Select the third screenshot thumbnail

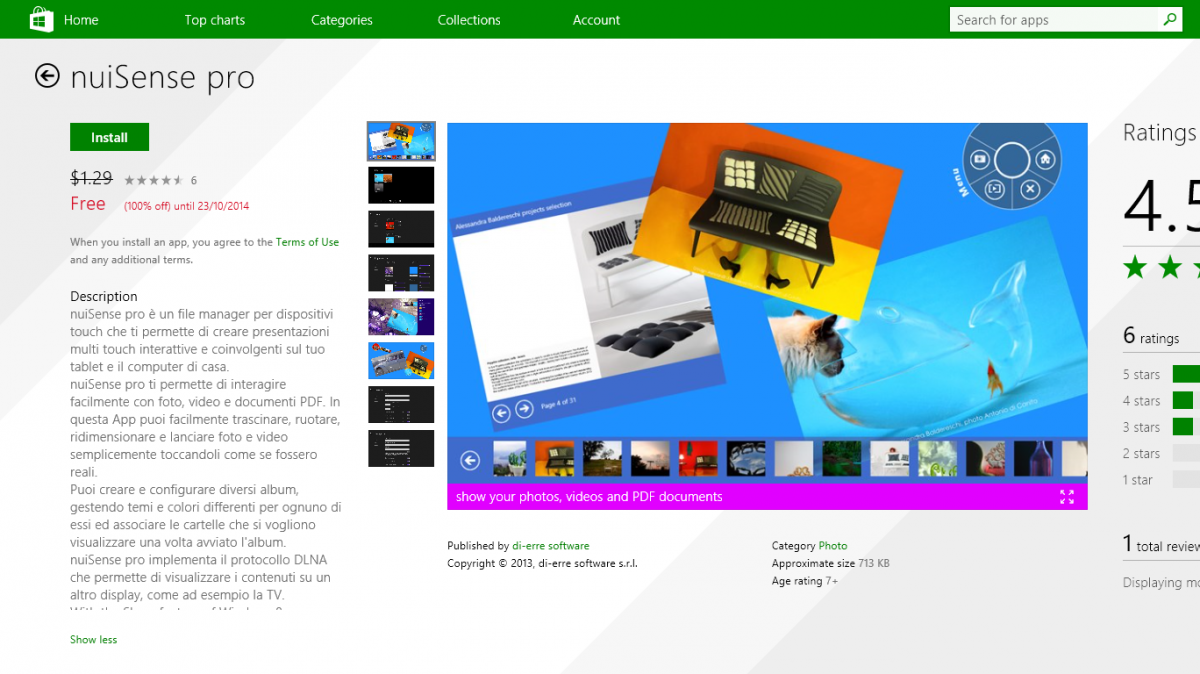[401, 229]
